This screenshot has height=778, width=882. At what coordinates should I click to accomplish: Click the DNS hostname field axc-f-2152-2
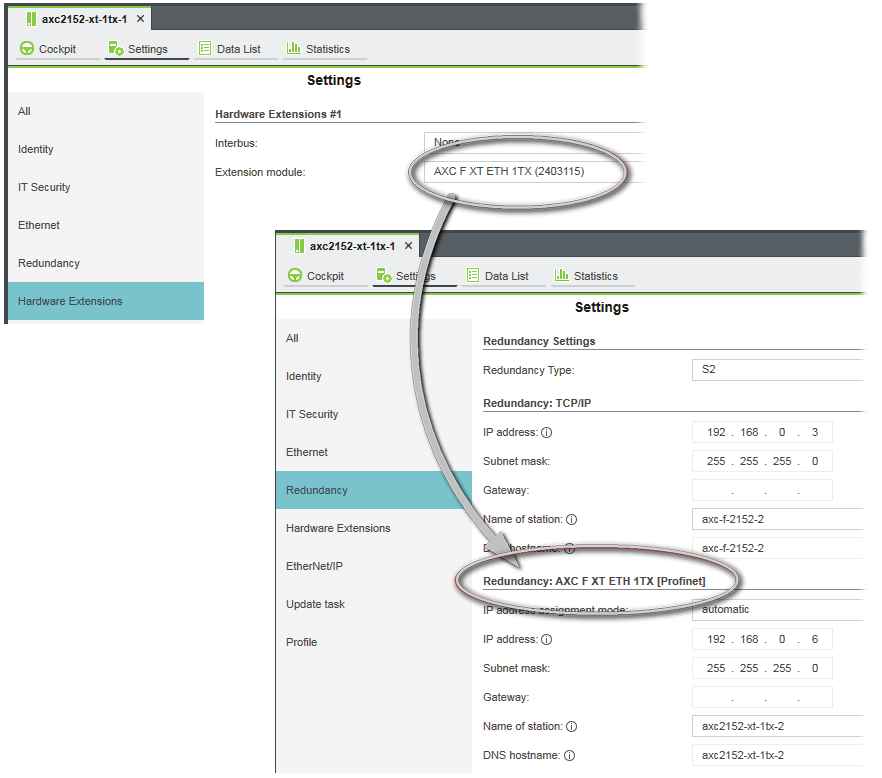778,548
